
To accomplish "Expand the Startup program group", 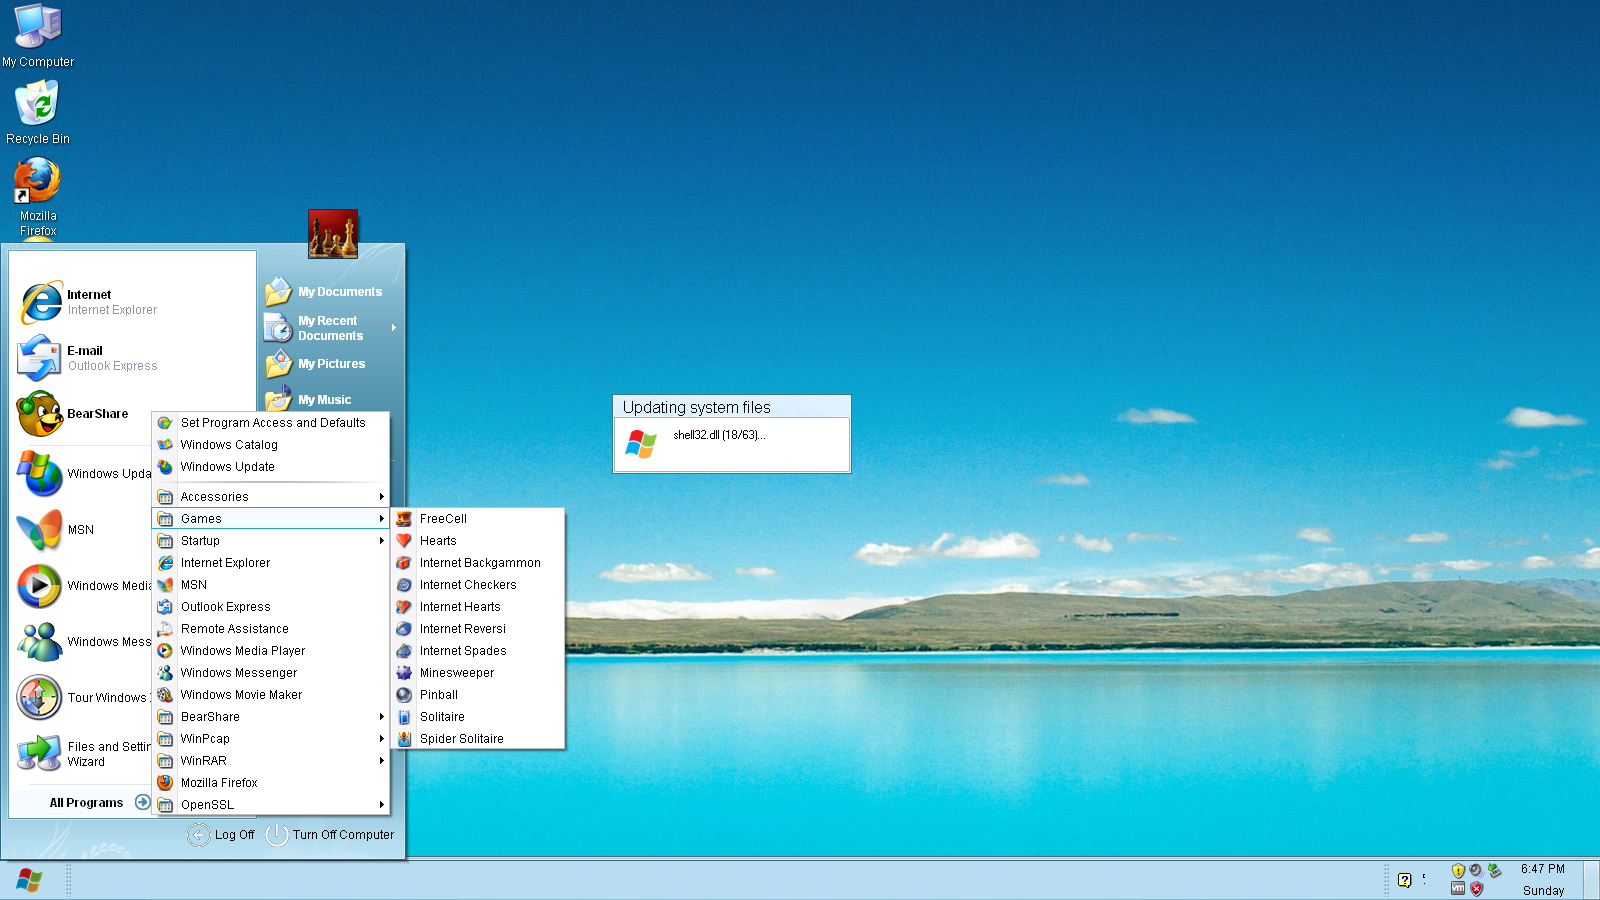I will 270,541.
